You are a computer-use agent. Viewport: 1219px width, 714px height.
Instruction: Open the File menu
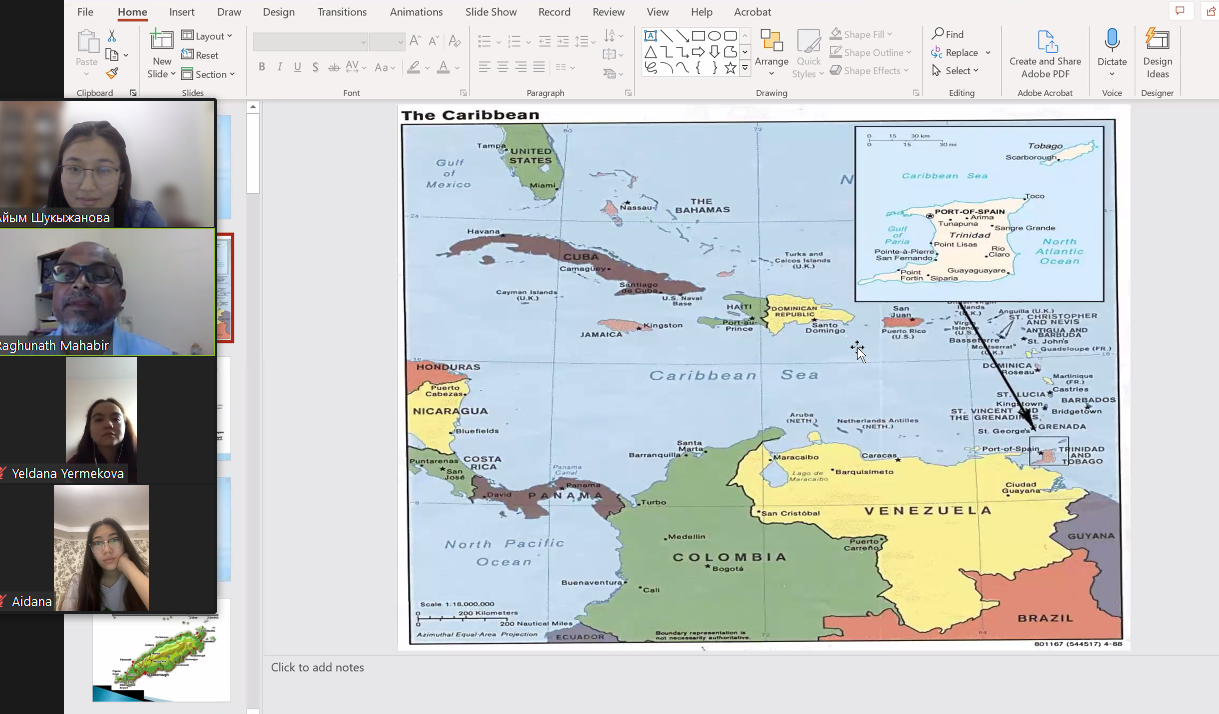coord(85,12)
